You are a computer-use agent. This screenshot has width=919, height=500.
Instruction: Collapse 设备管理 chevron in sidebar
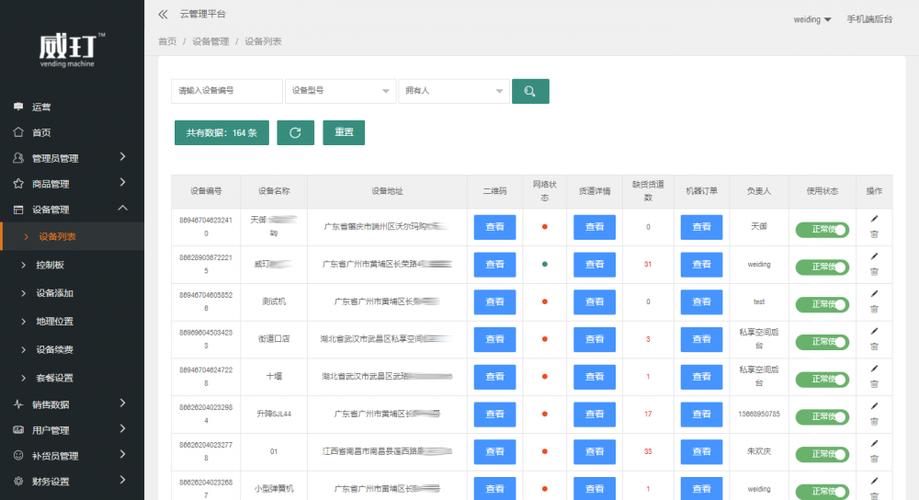click(122, 208)
